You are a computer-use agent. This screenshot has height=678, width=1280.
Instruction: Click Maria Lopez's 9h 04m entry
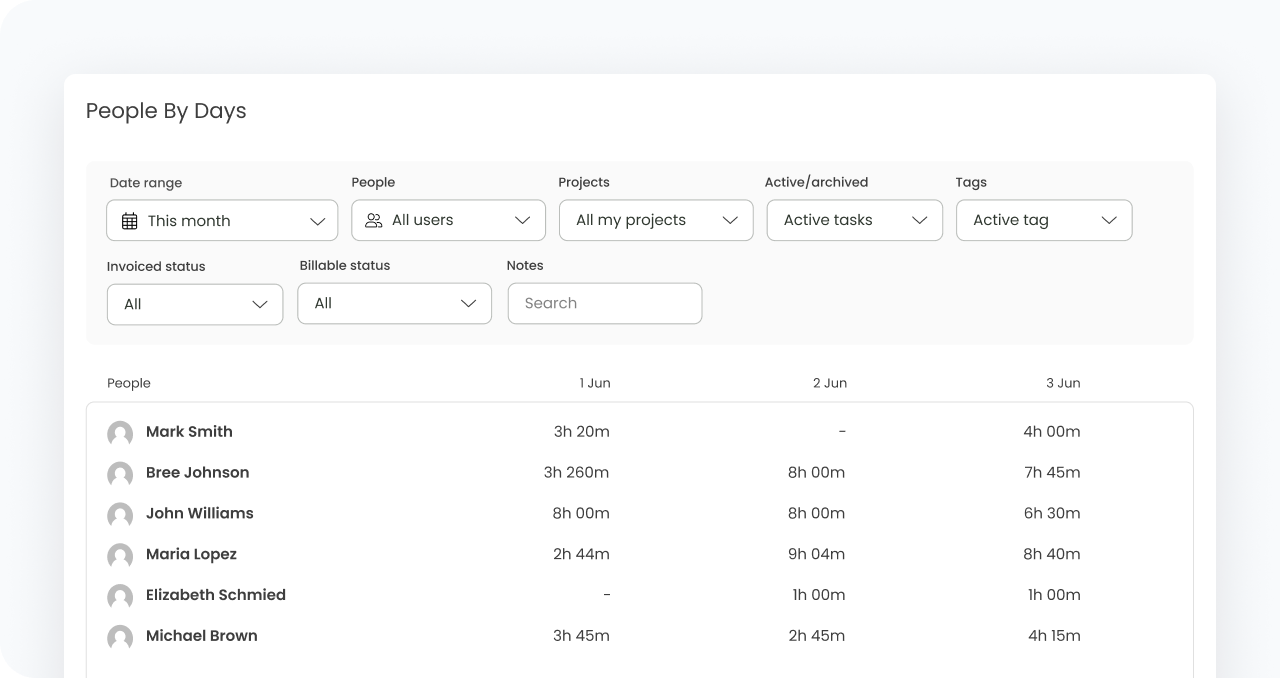click(x=816, y=554)
